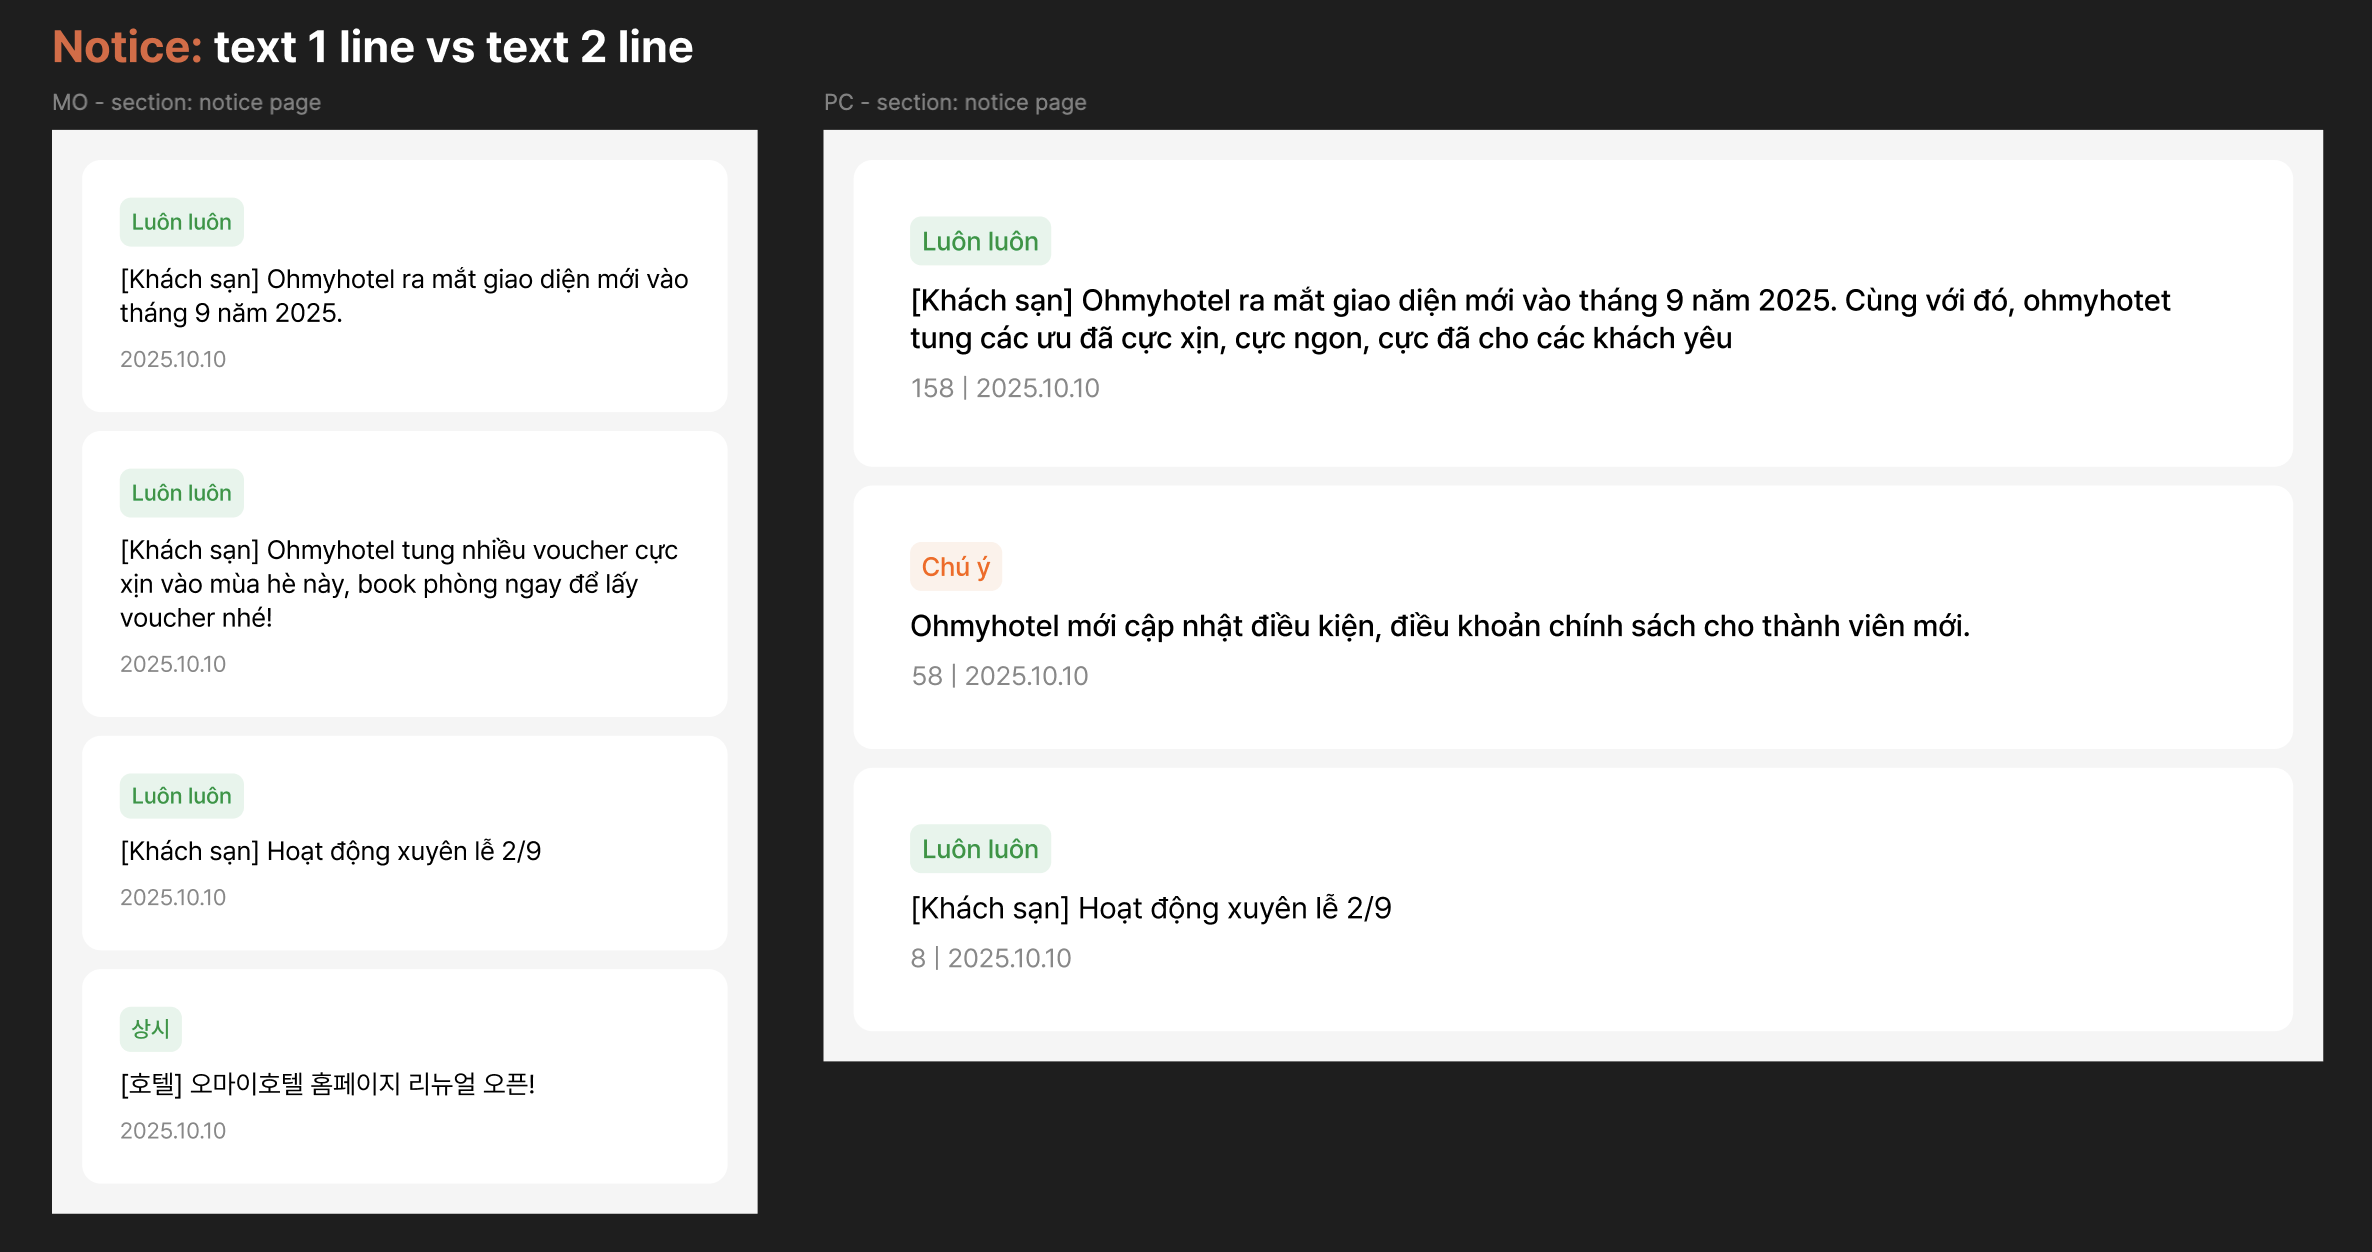Click the 'Luôn luôn' tag in third mobile card

181,796
